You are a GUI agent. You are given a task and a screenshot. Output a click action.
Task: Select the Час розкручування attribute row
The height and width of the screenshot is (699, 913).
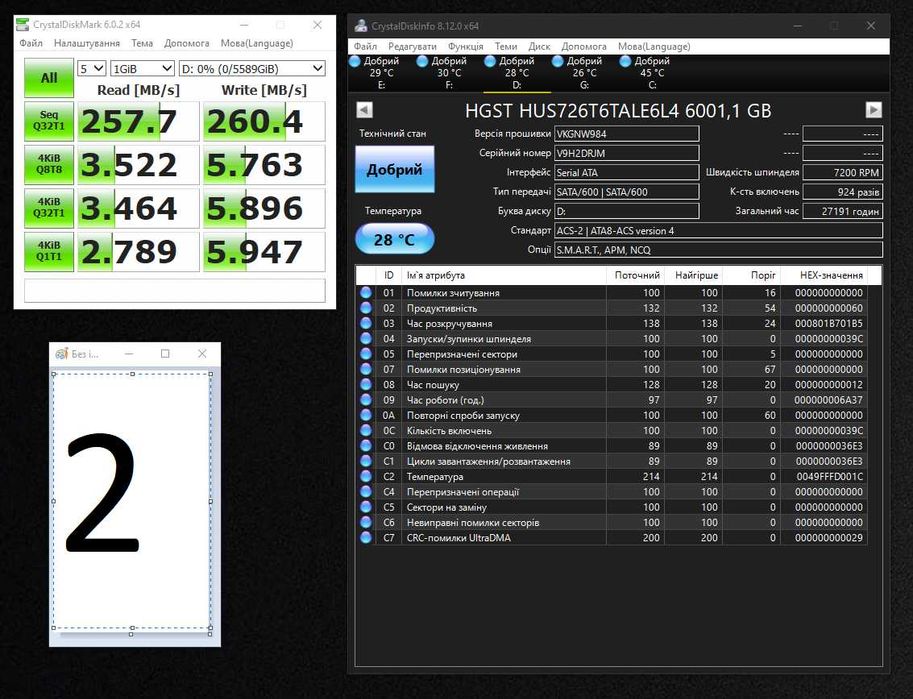coord(611,323)
